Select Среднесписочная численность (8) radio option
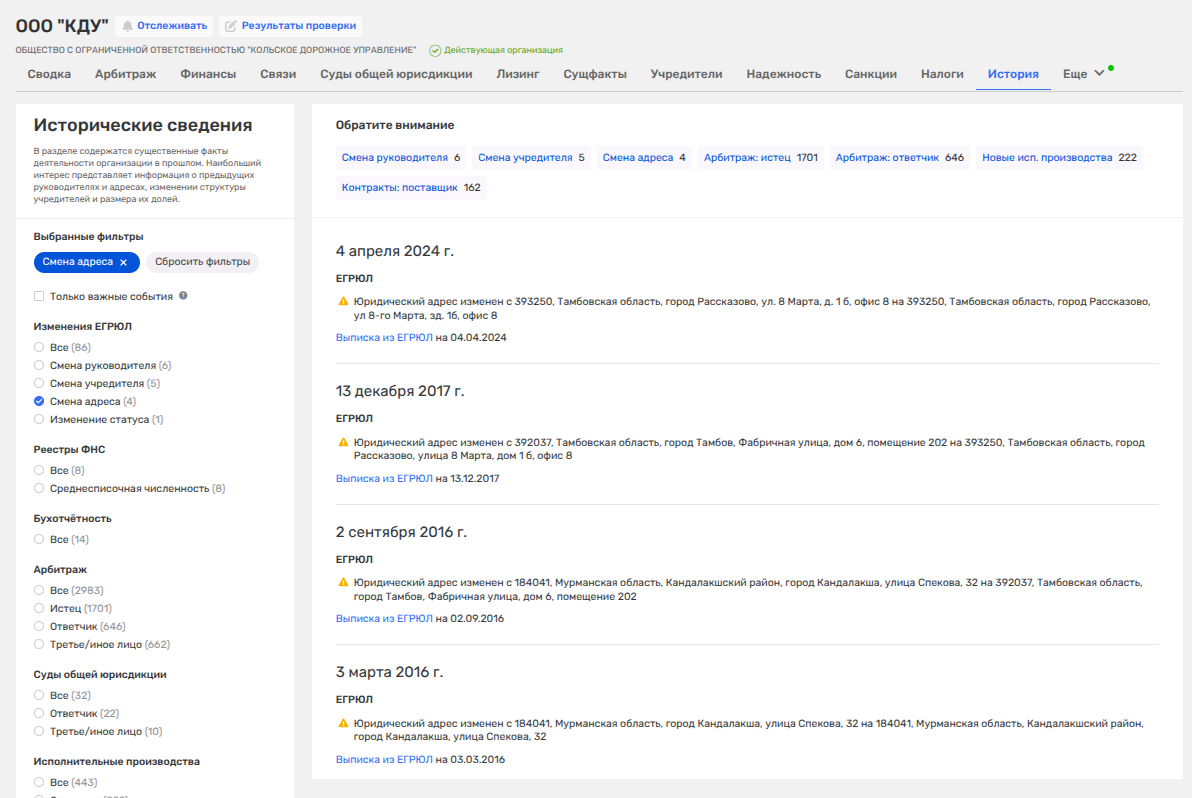Viewport: 1192px width, 798px height. click(x=39, y=489)
